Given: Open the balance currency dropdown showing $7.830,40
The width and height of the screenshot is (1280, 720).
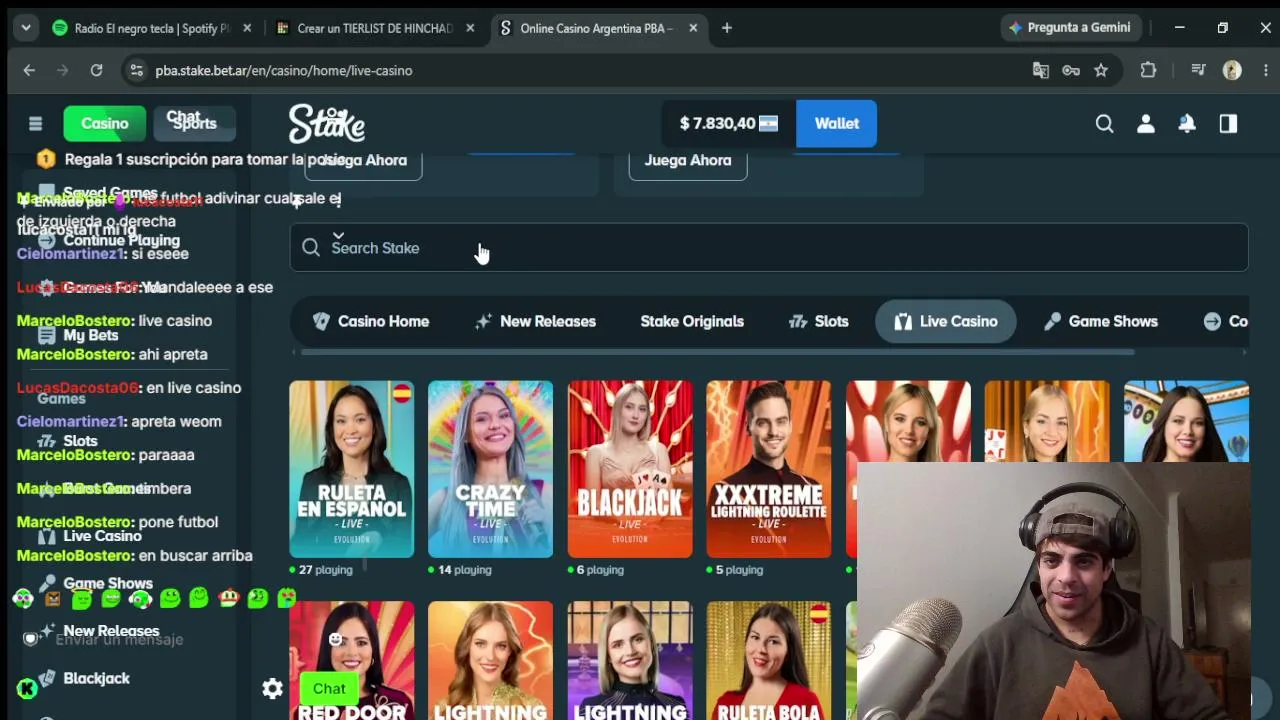Looking at the screenshot, I should pyautogui.click(x=729, y=123).
